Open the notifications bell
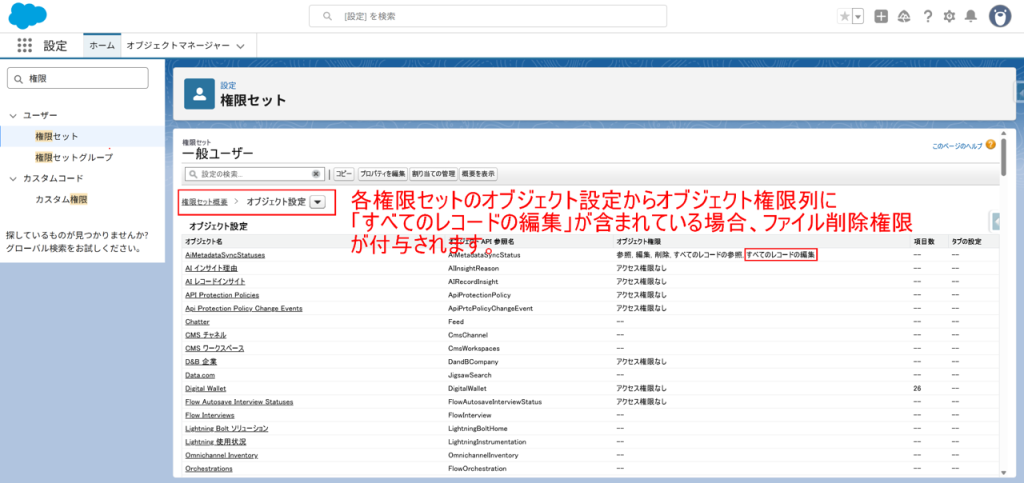This screenshot has width=1024, height=483. coord(971,17)
